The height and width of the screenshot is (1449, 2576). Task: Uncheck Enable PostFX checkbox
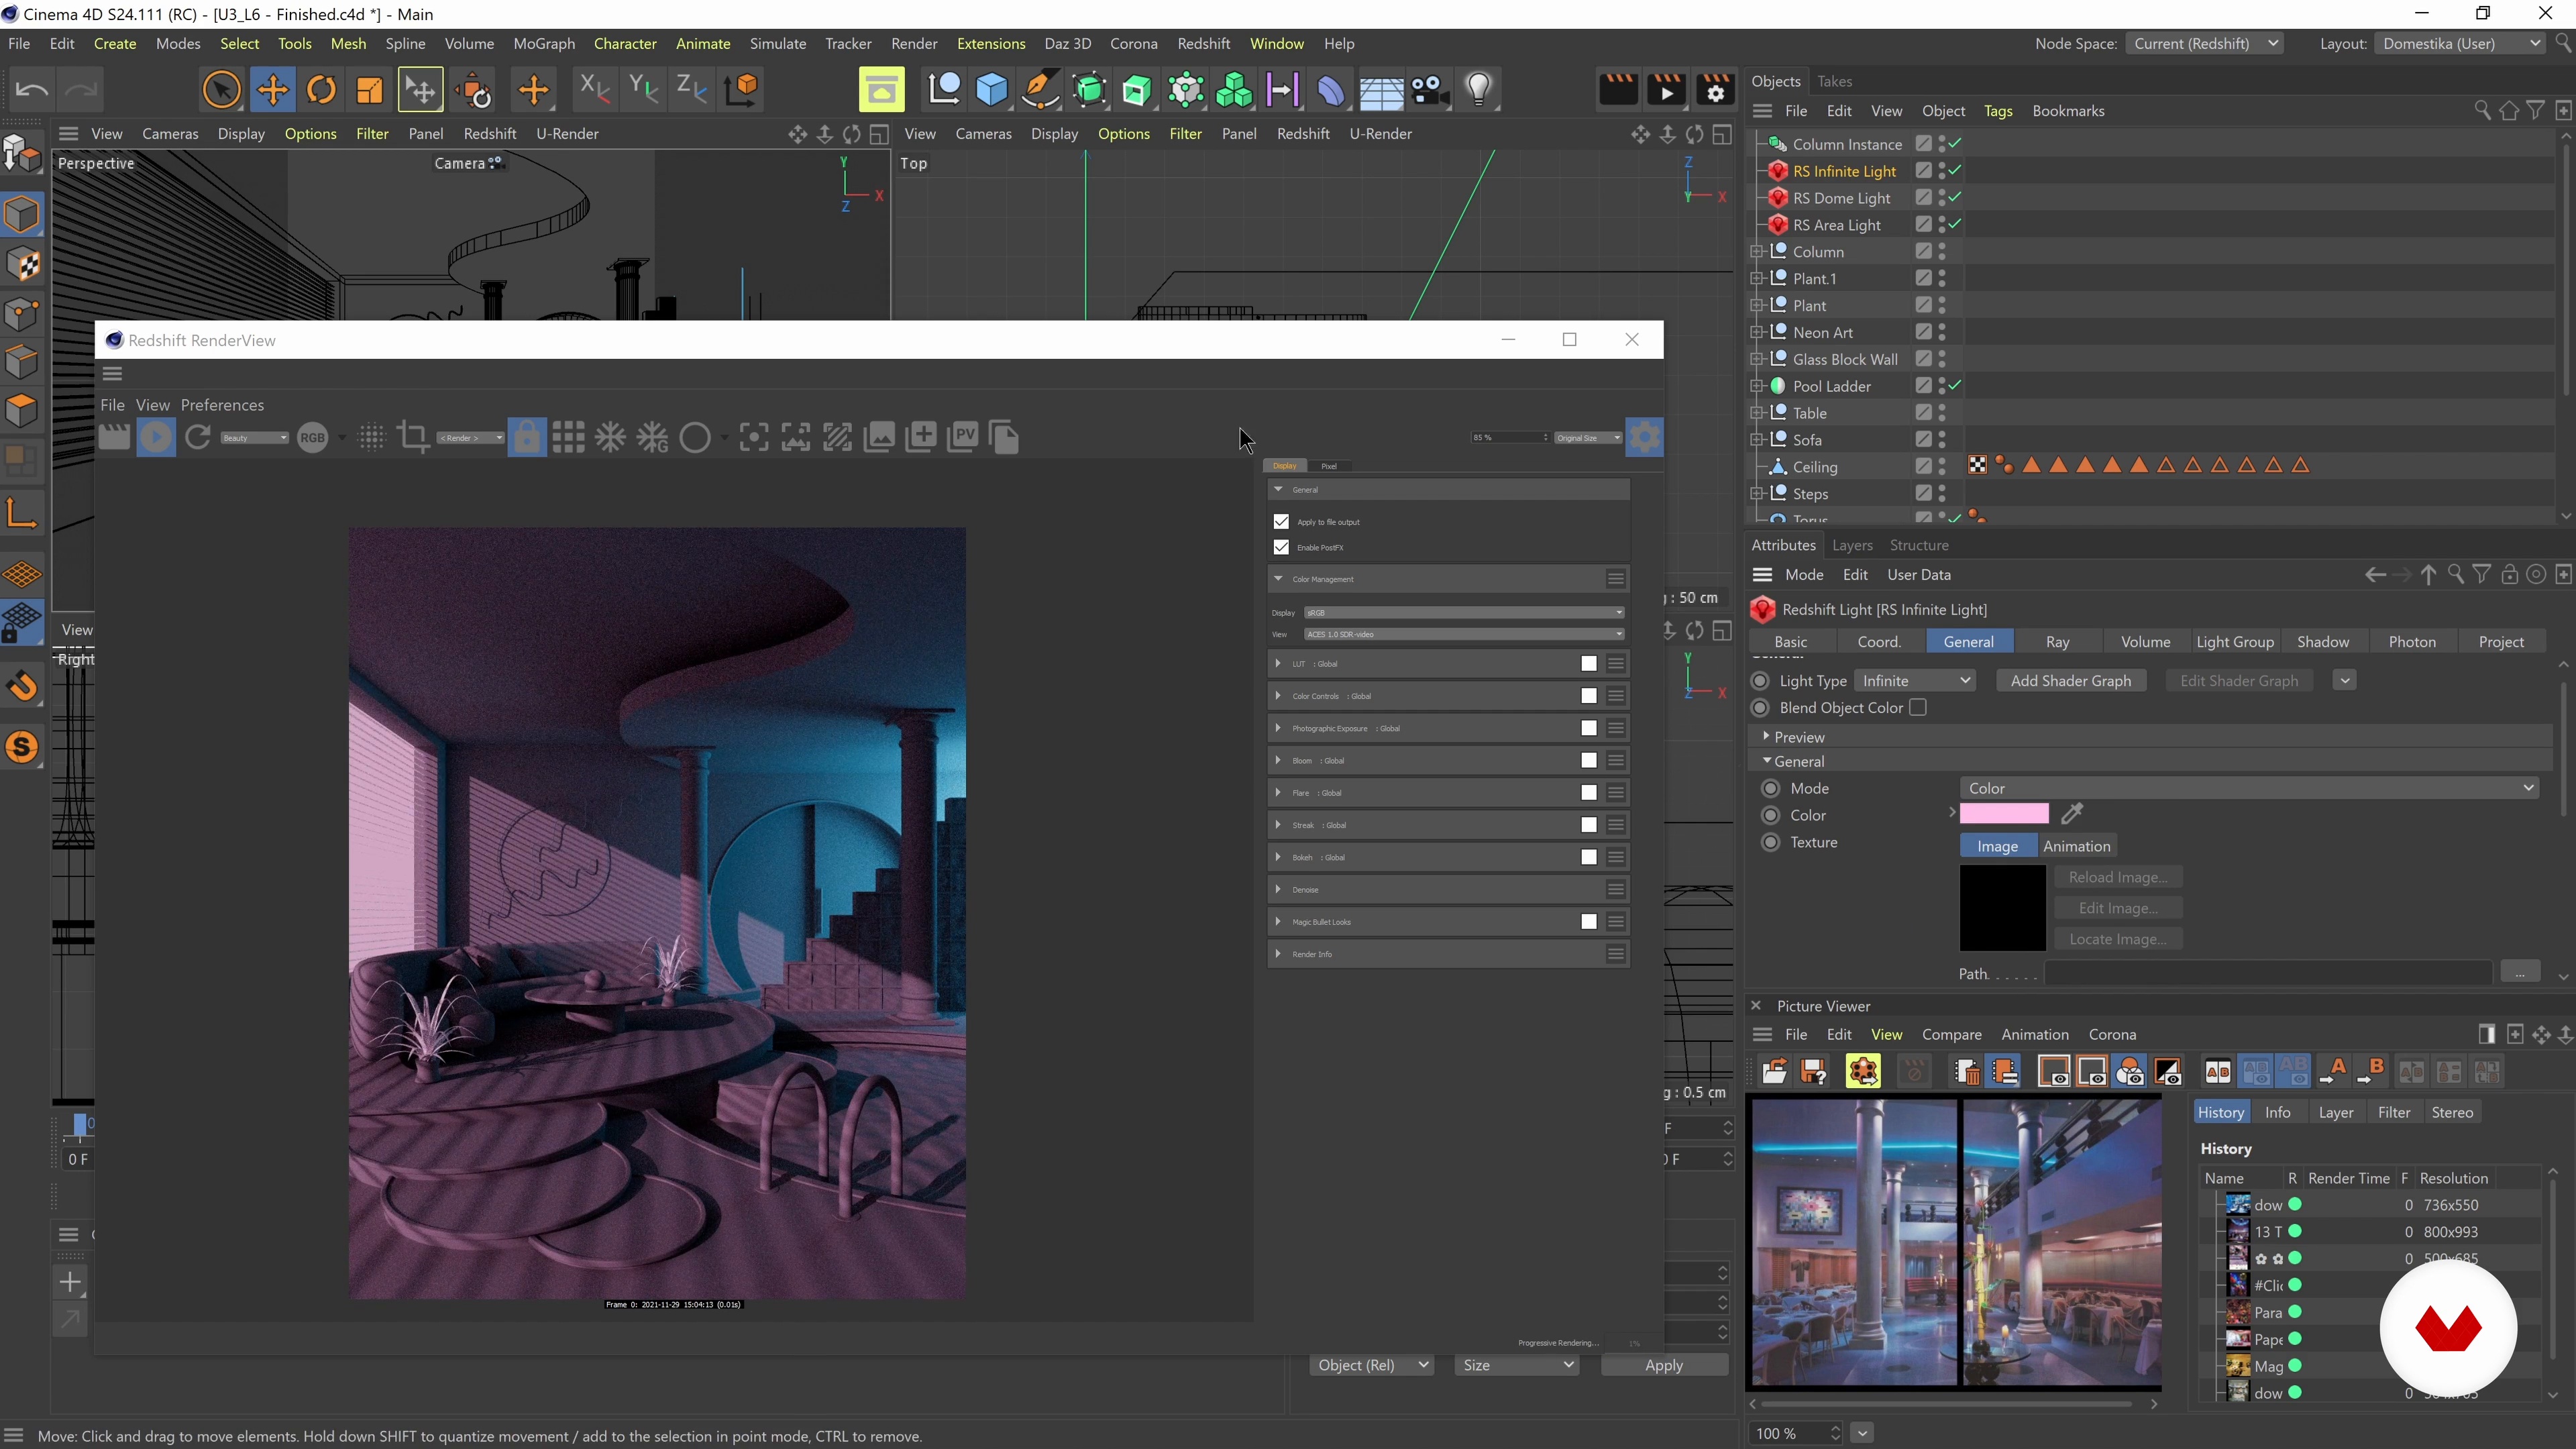pyautogui.click(x=1281, y=547)
